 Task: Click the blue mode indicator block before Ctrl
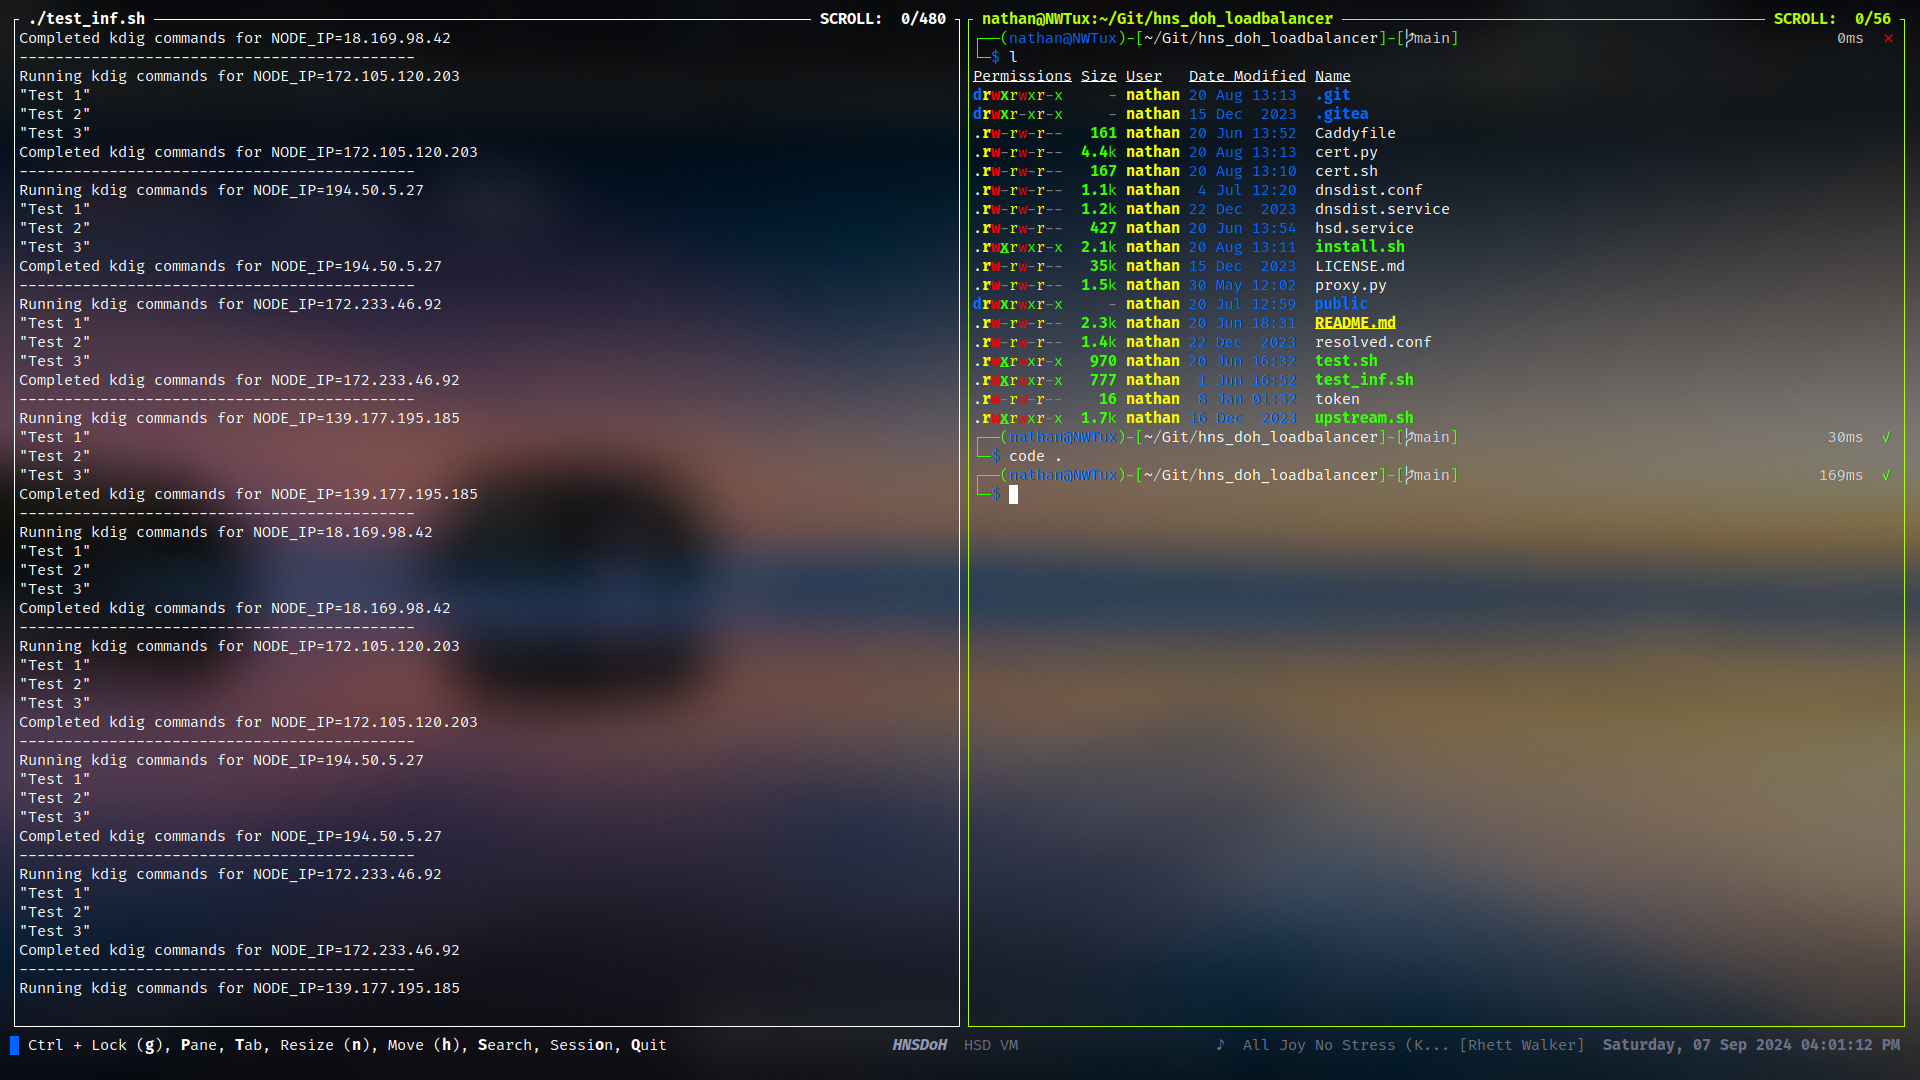[x=14, y=1045]
